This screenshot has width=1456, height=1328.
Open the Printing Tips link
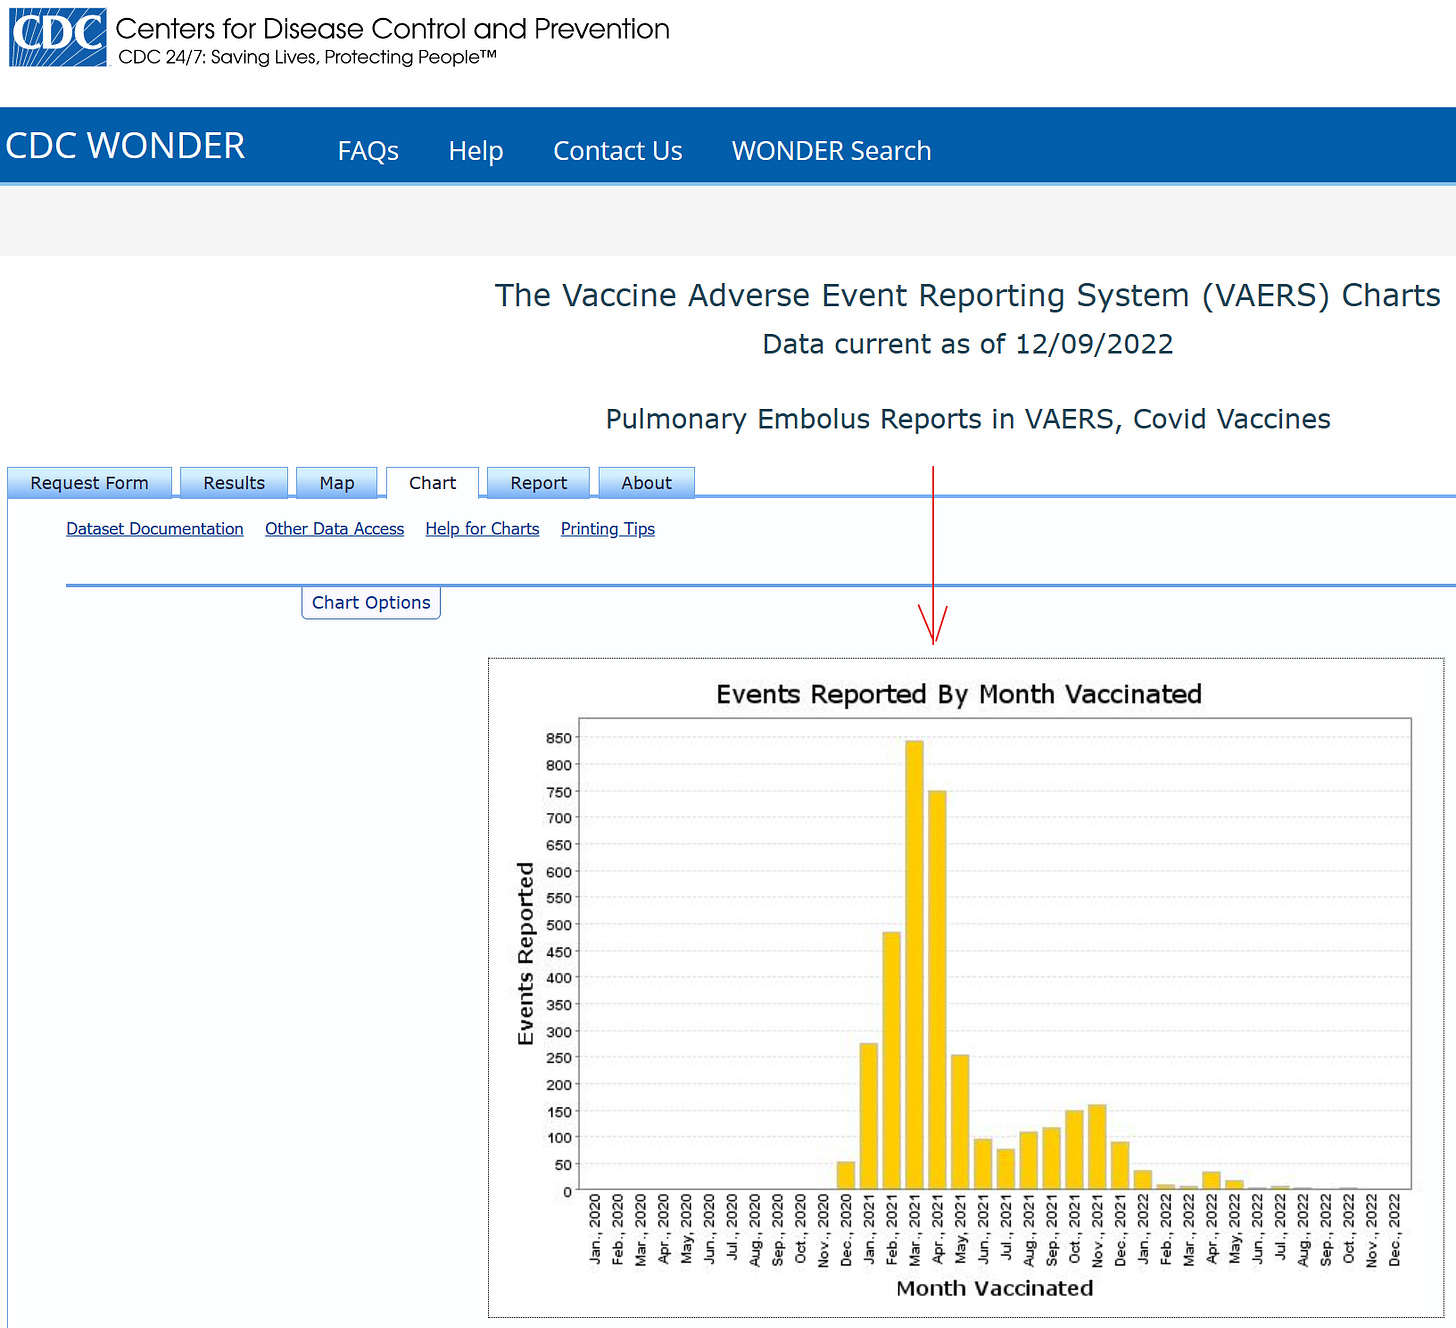(608, 529)
